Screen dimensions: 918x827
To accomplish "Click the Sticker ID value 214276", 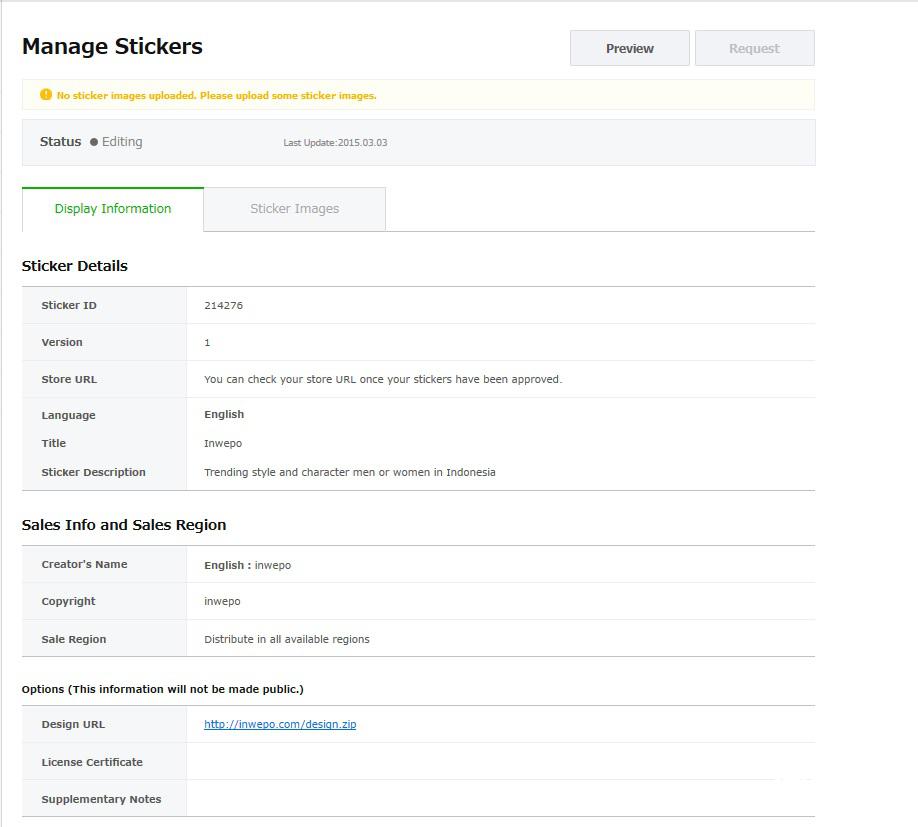I will click(x=223, y=305).
